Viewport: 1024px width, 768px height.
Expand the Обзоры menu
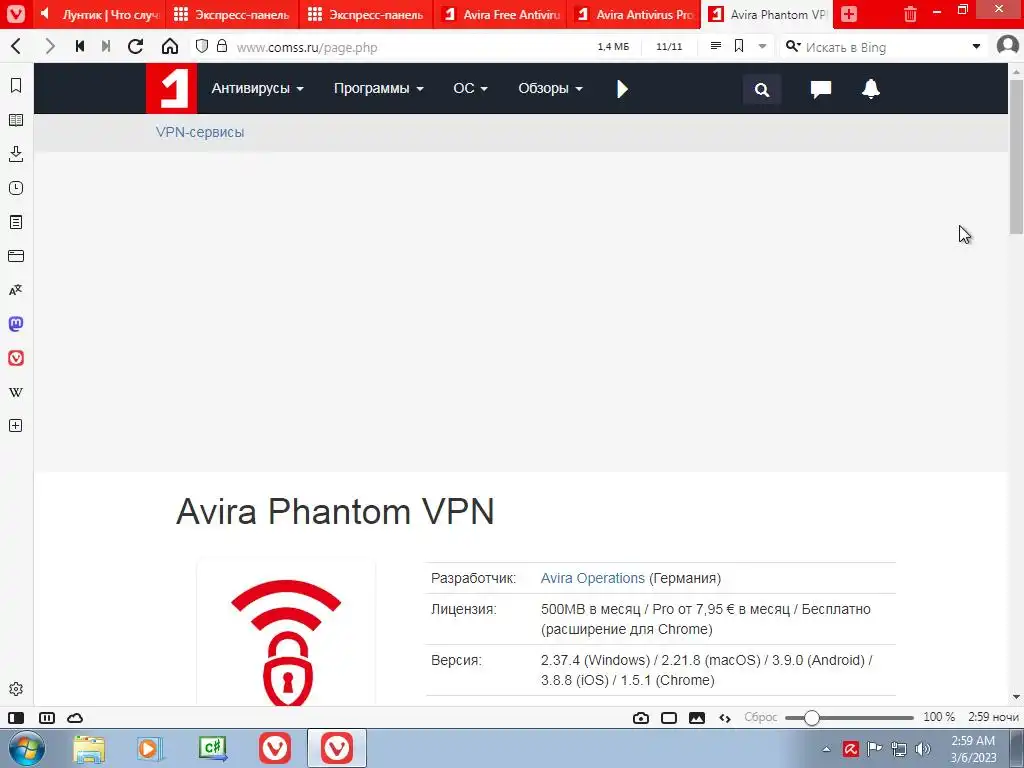550,88
